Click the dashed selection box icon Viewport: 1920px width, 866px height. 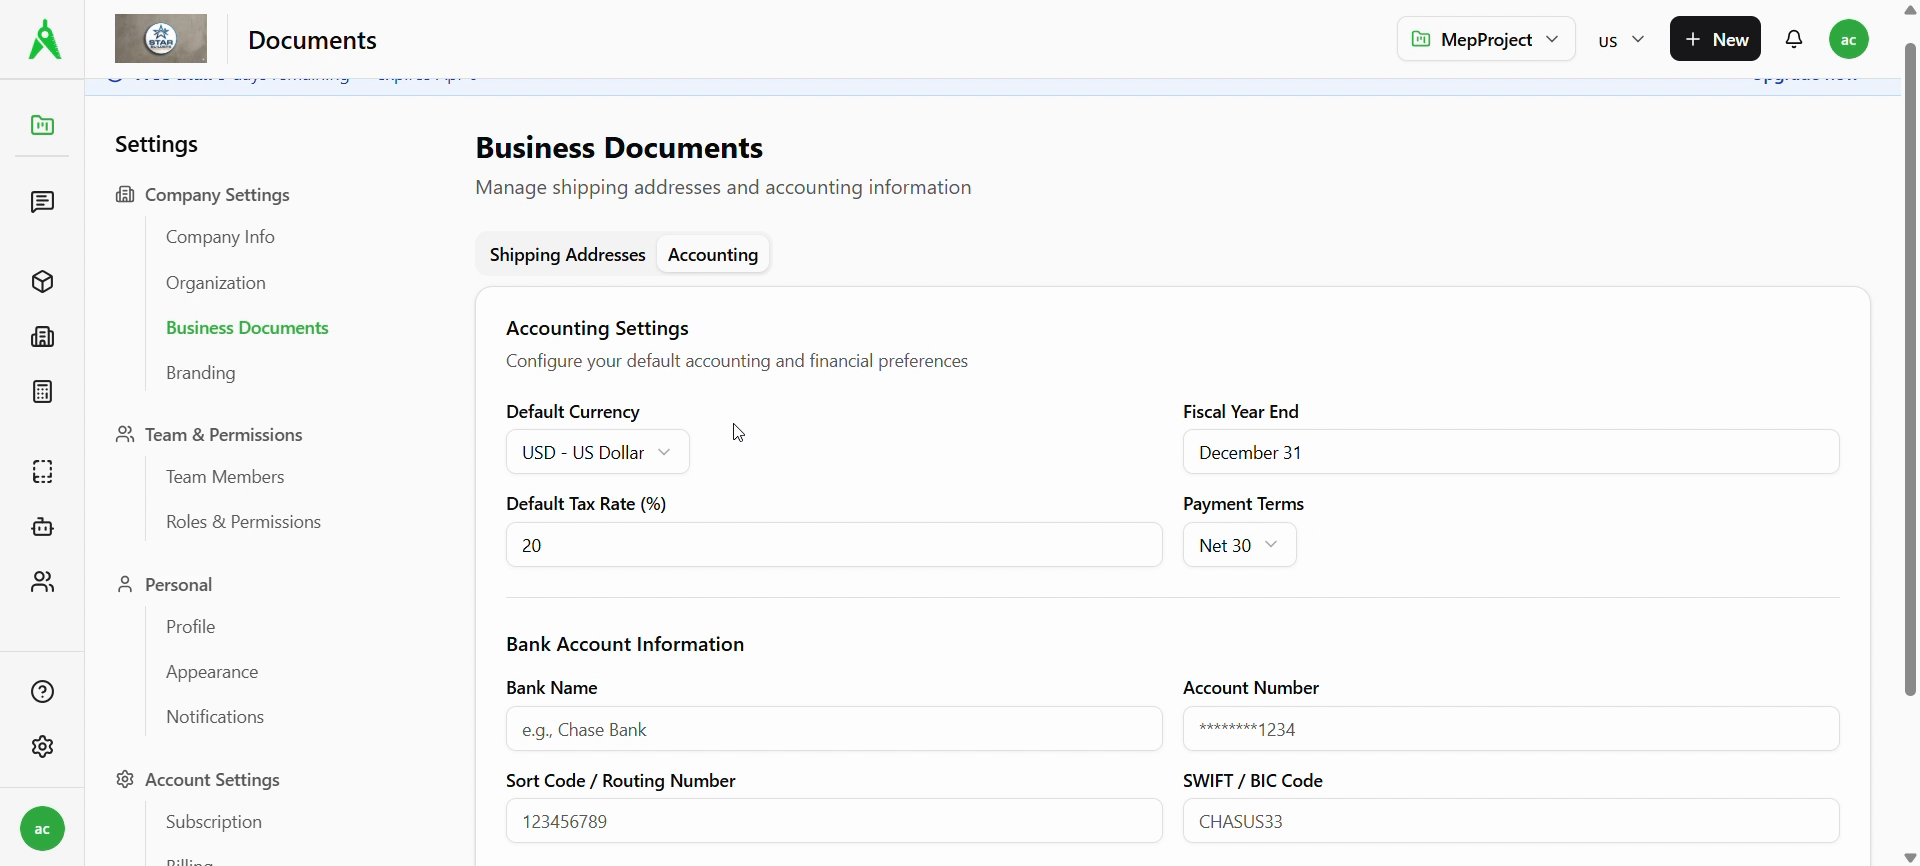[42, 472]
